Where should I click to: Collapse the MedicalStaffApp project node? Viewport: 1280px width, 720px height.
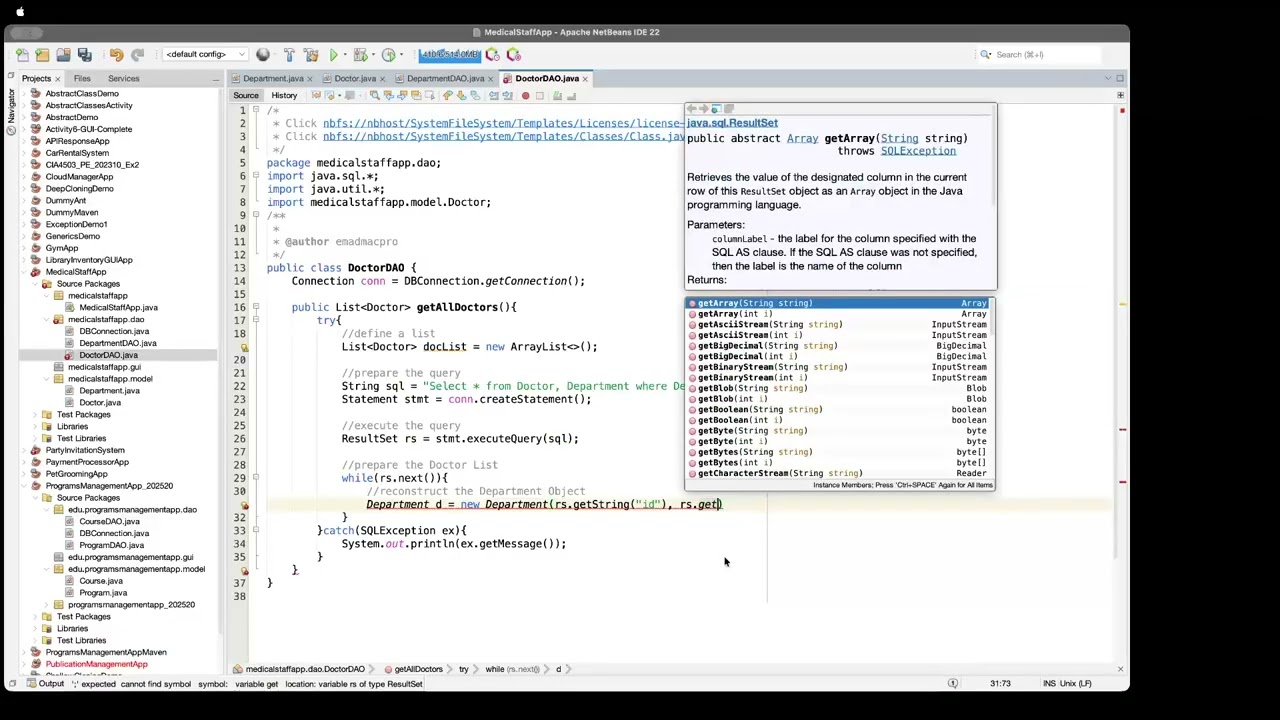click(x=23, y=272)
